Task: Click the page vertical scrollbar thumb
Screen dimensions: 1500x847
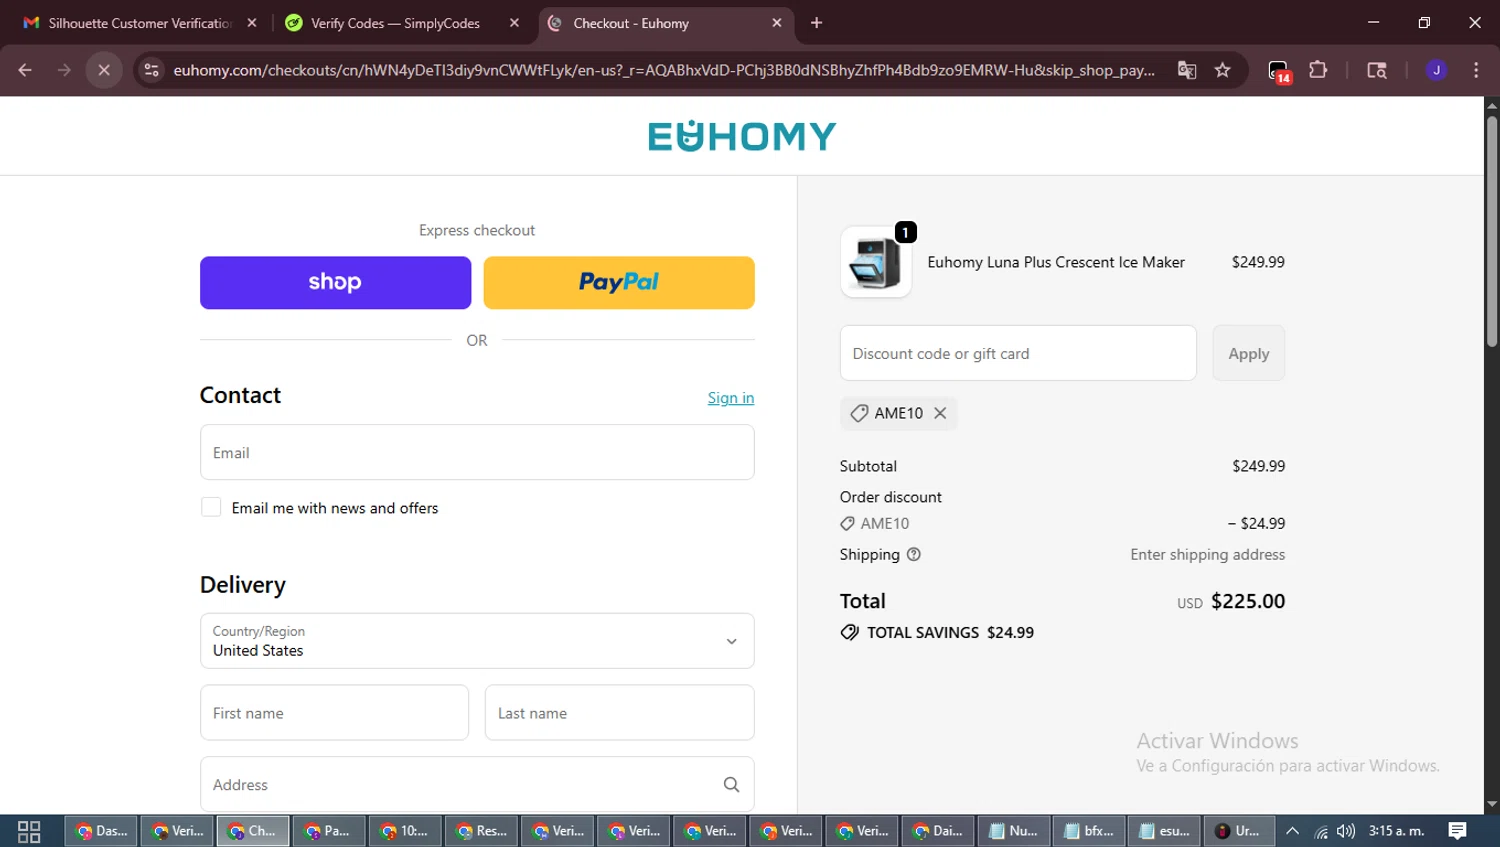Action: [1492, 232]
